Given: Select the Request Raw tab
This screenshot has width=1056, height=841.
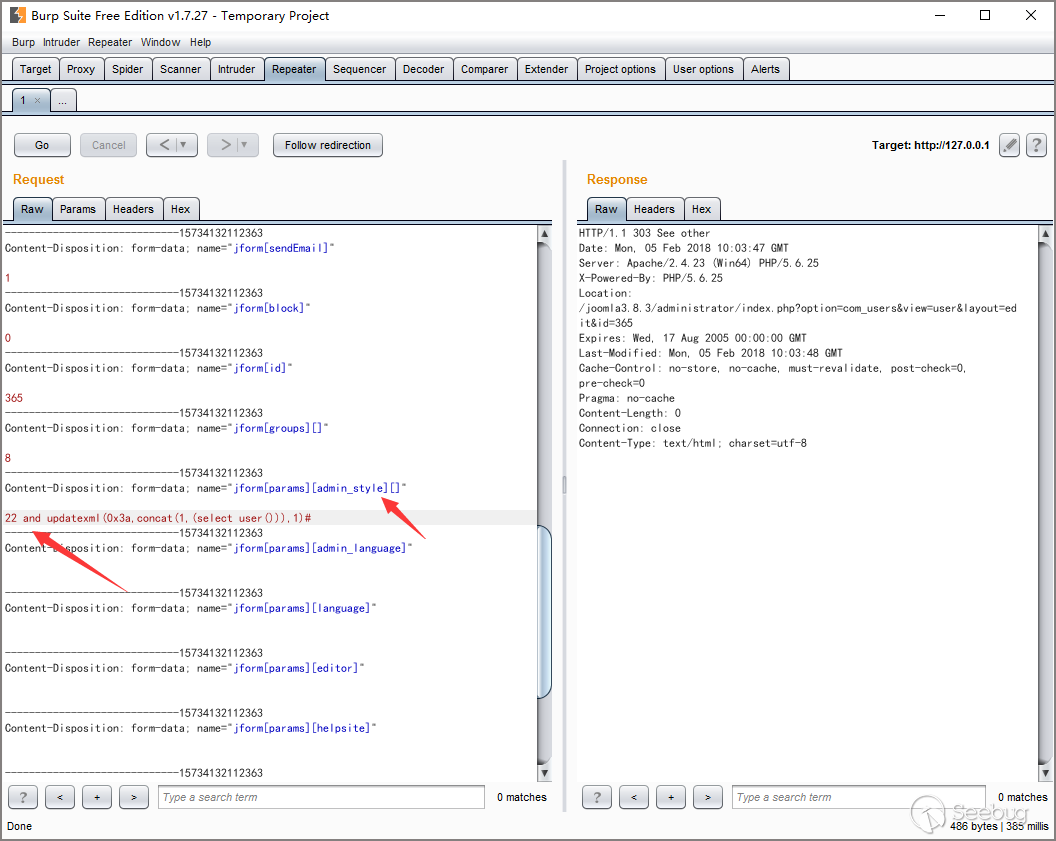Looking at the screenshot, I should point(32,209).
